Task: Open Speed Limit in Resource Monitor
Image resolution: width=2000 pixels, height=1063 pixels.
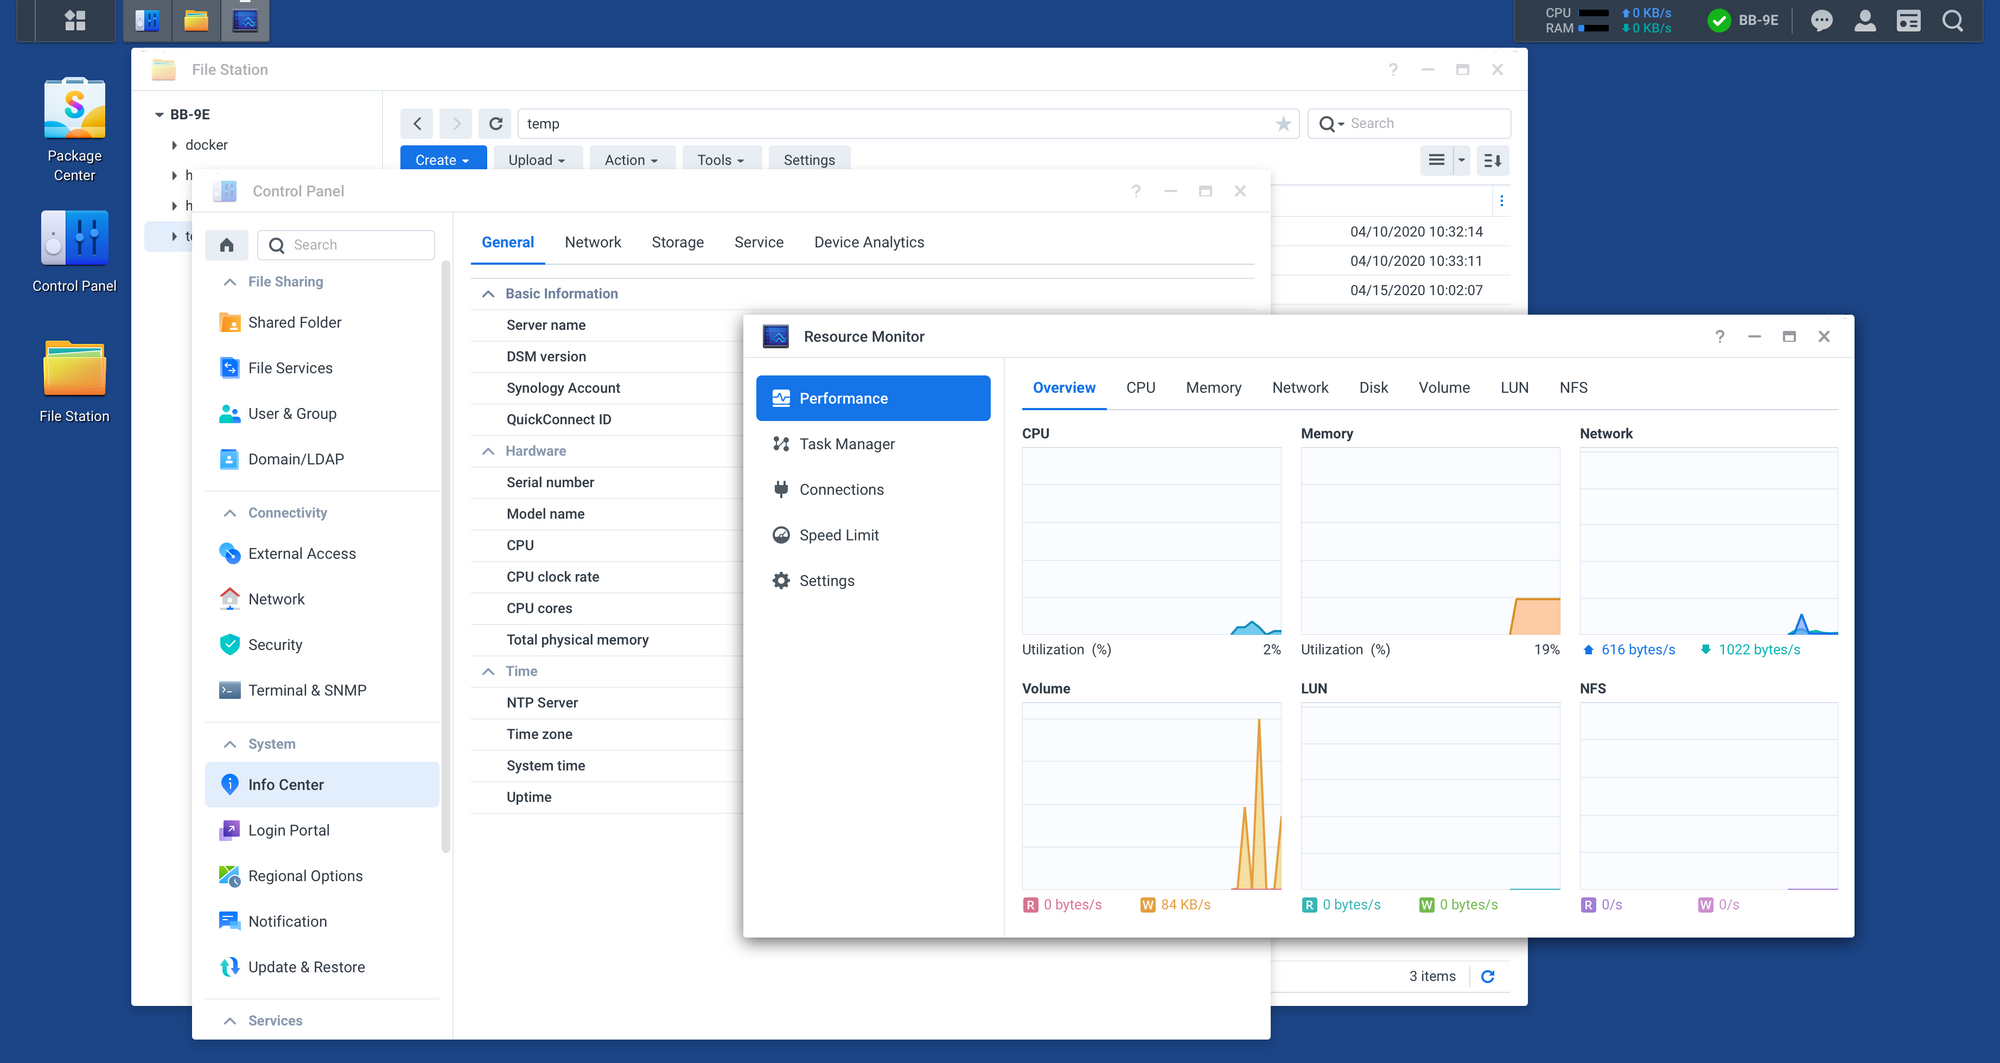Action: point(873,535)
